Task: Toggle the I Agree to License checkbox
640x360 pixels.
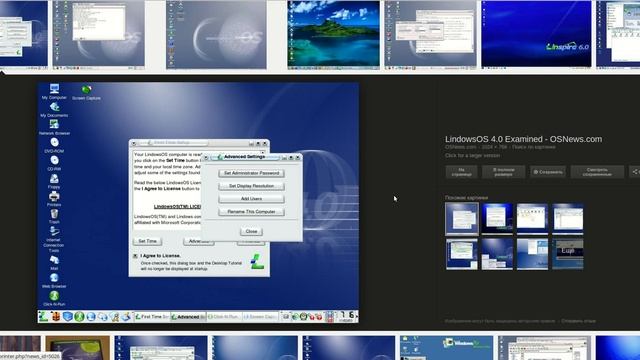Action: point(135,256)
